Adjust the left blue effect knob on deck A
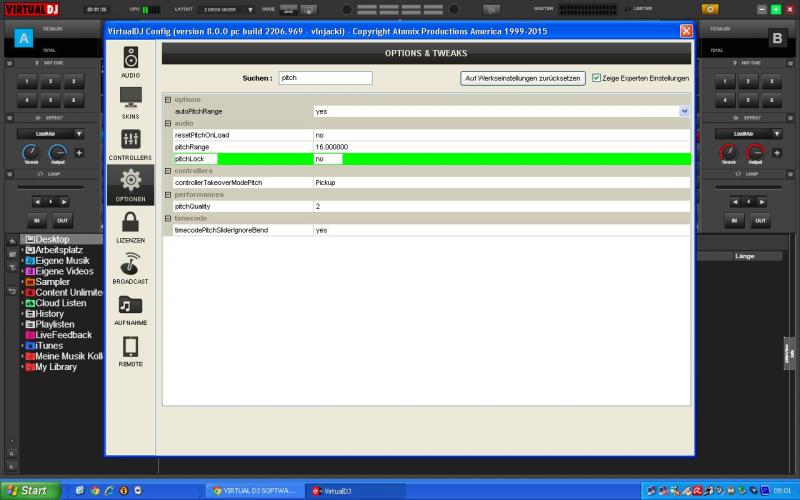 click(x=31, y=152)
